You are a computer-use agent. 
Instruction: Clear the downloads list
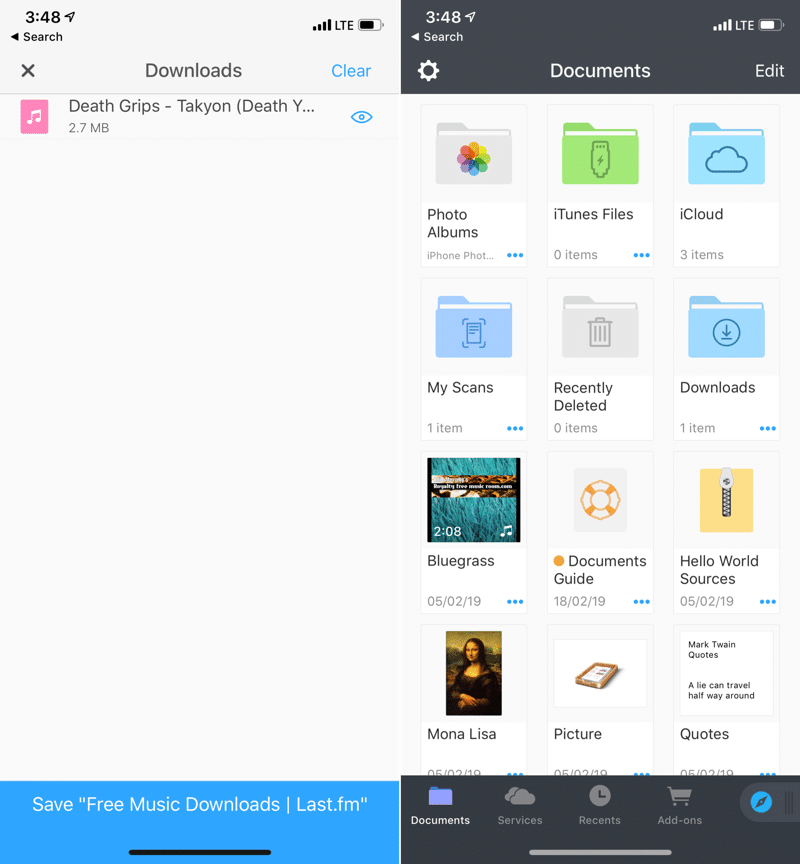351,71
